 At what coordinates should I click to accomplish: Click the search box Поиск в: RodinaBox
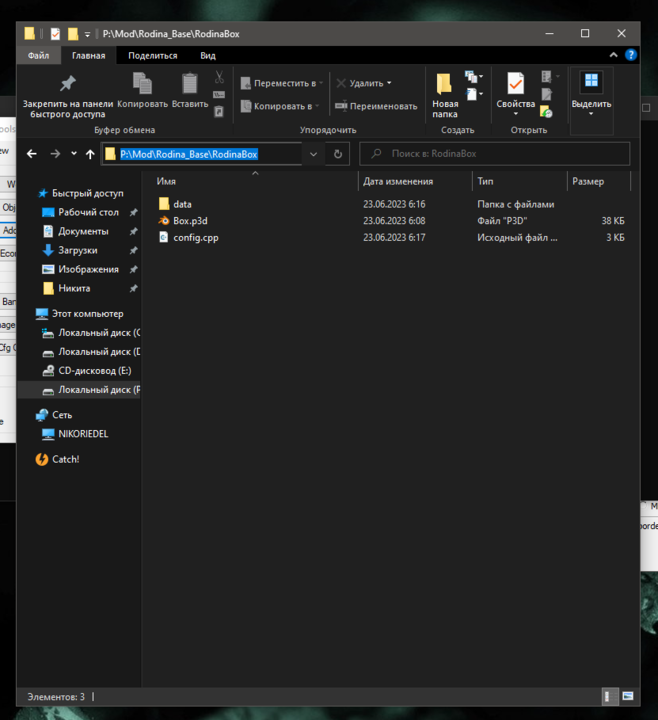pyautogui.click(x=495, y=154)
